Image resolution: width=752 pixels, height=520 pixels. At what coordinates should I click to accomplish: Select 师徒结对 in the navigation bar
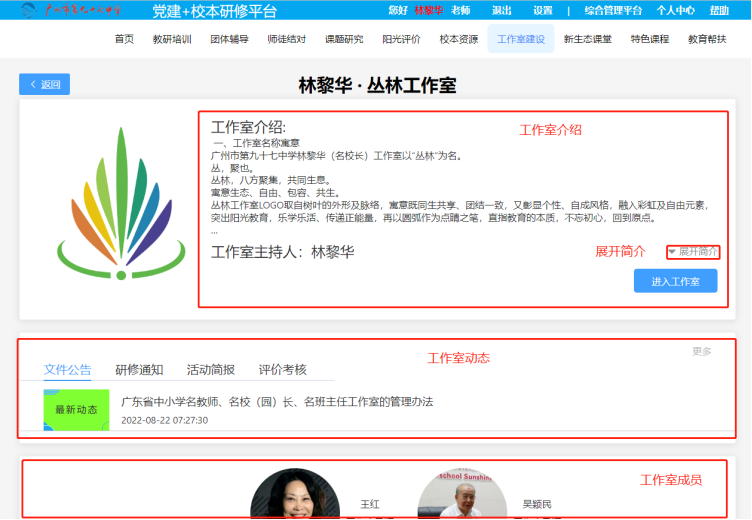tap(286, 39)
